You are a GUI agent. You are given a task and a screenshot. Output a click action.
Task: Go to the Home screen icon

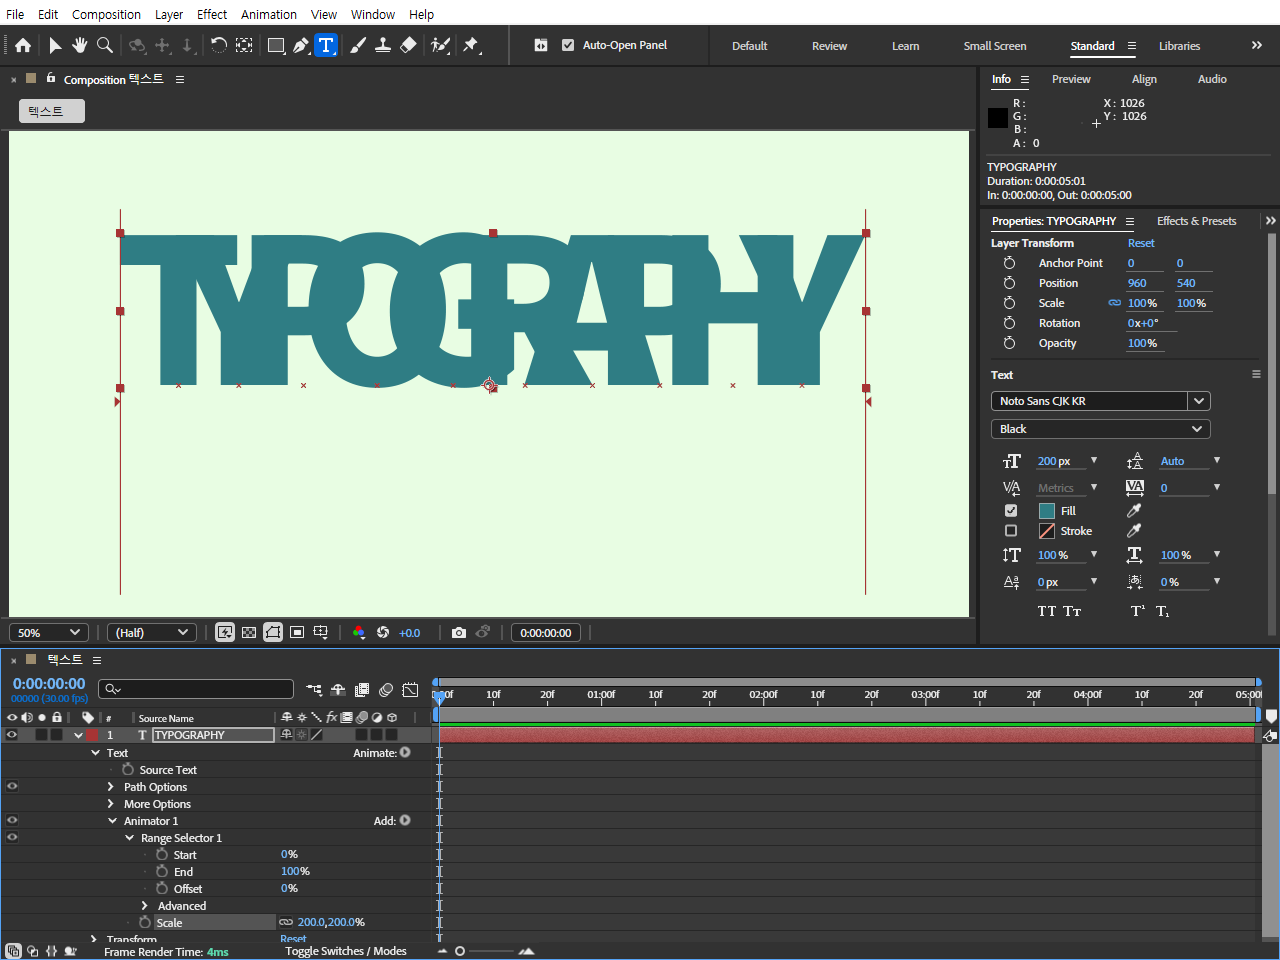click(x=23, y=45)
